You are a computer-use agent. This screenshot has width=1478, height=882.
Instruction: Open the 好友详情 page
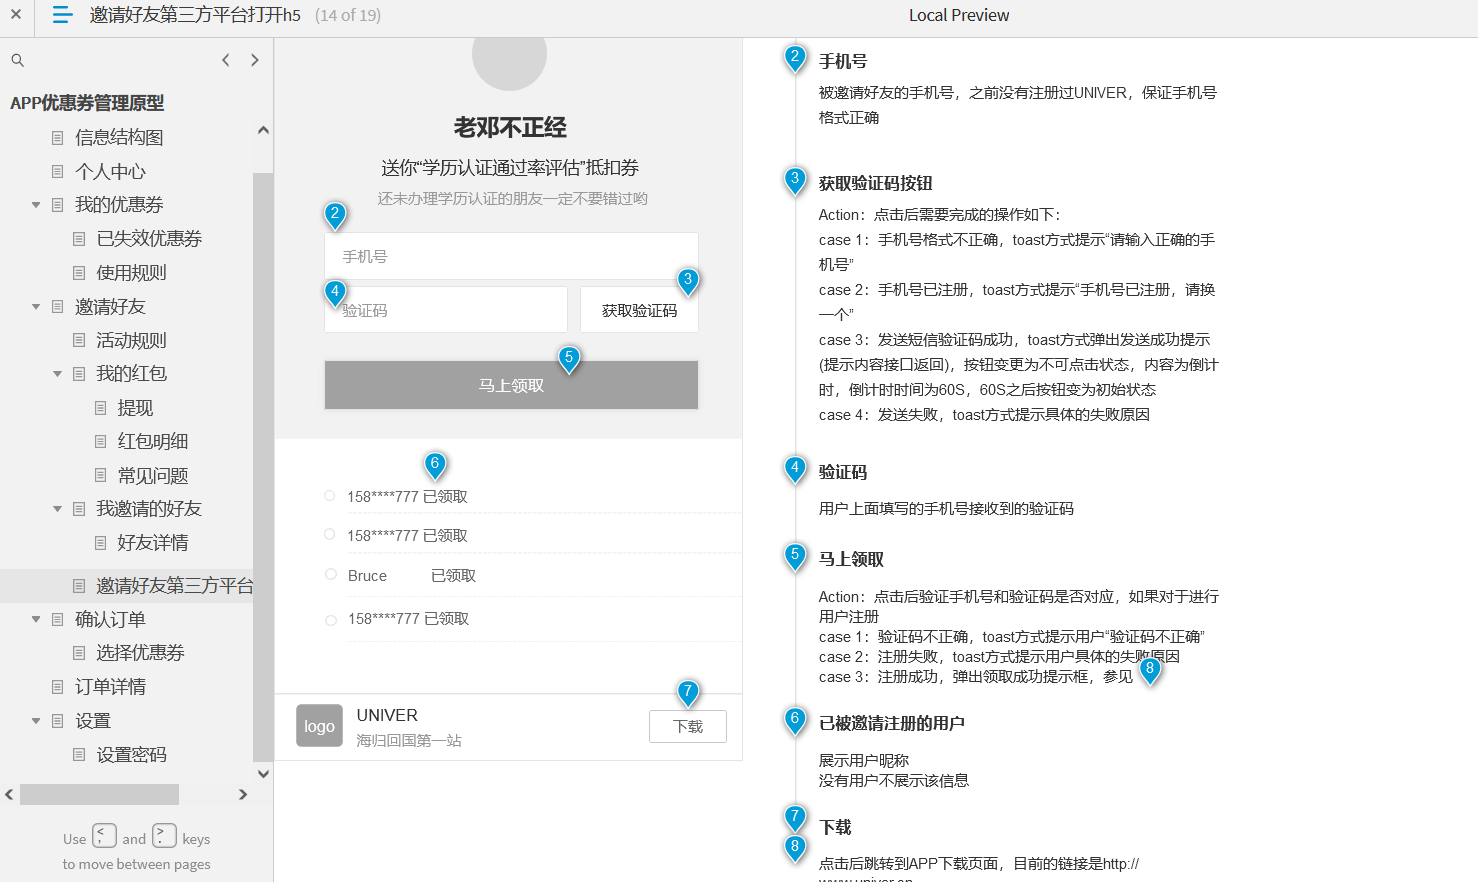click(153, 543)
